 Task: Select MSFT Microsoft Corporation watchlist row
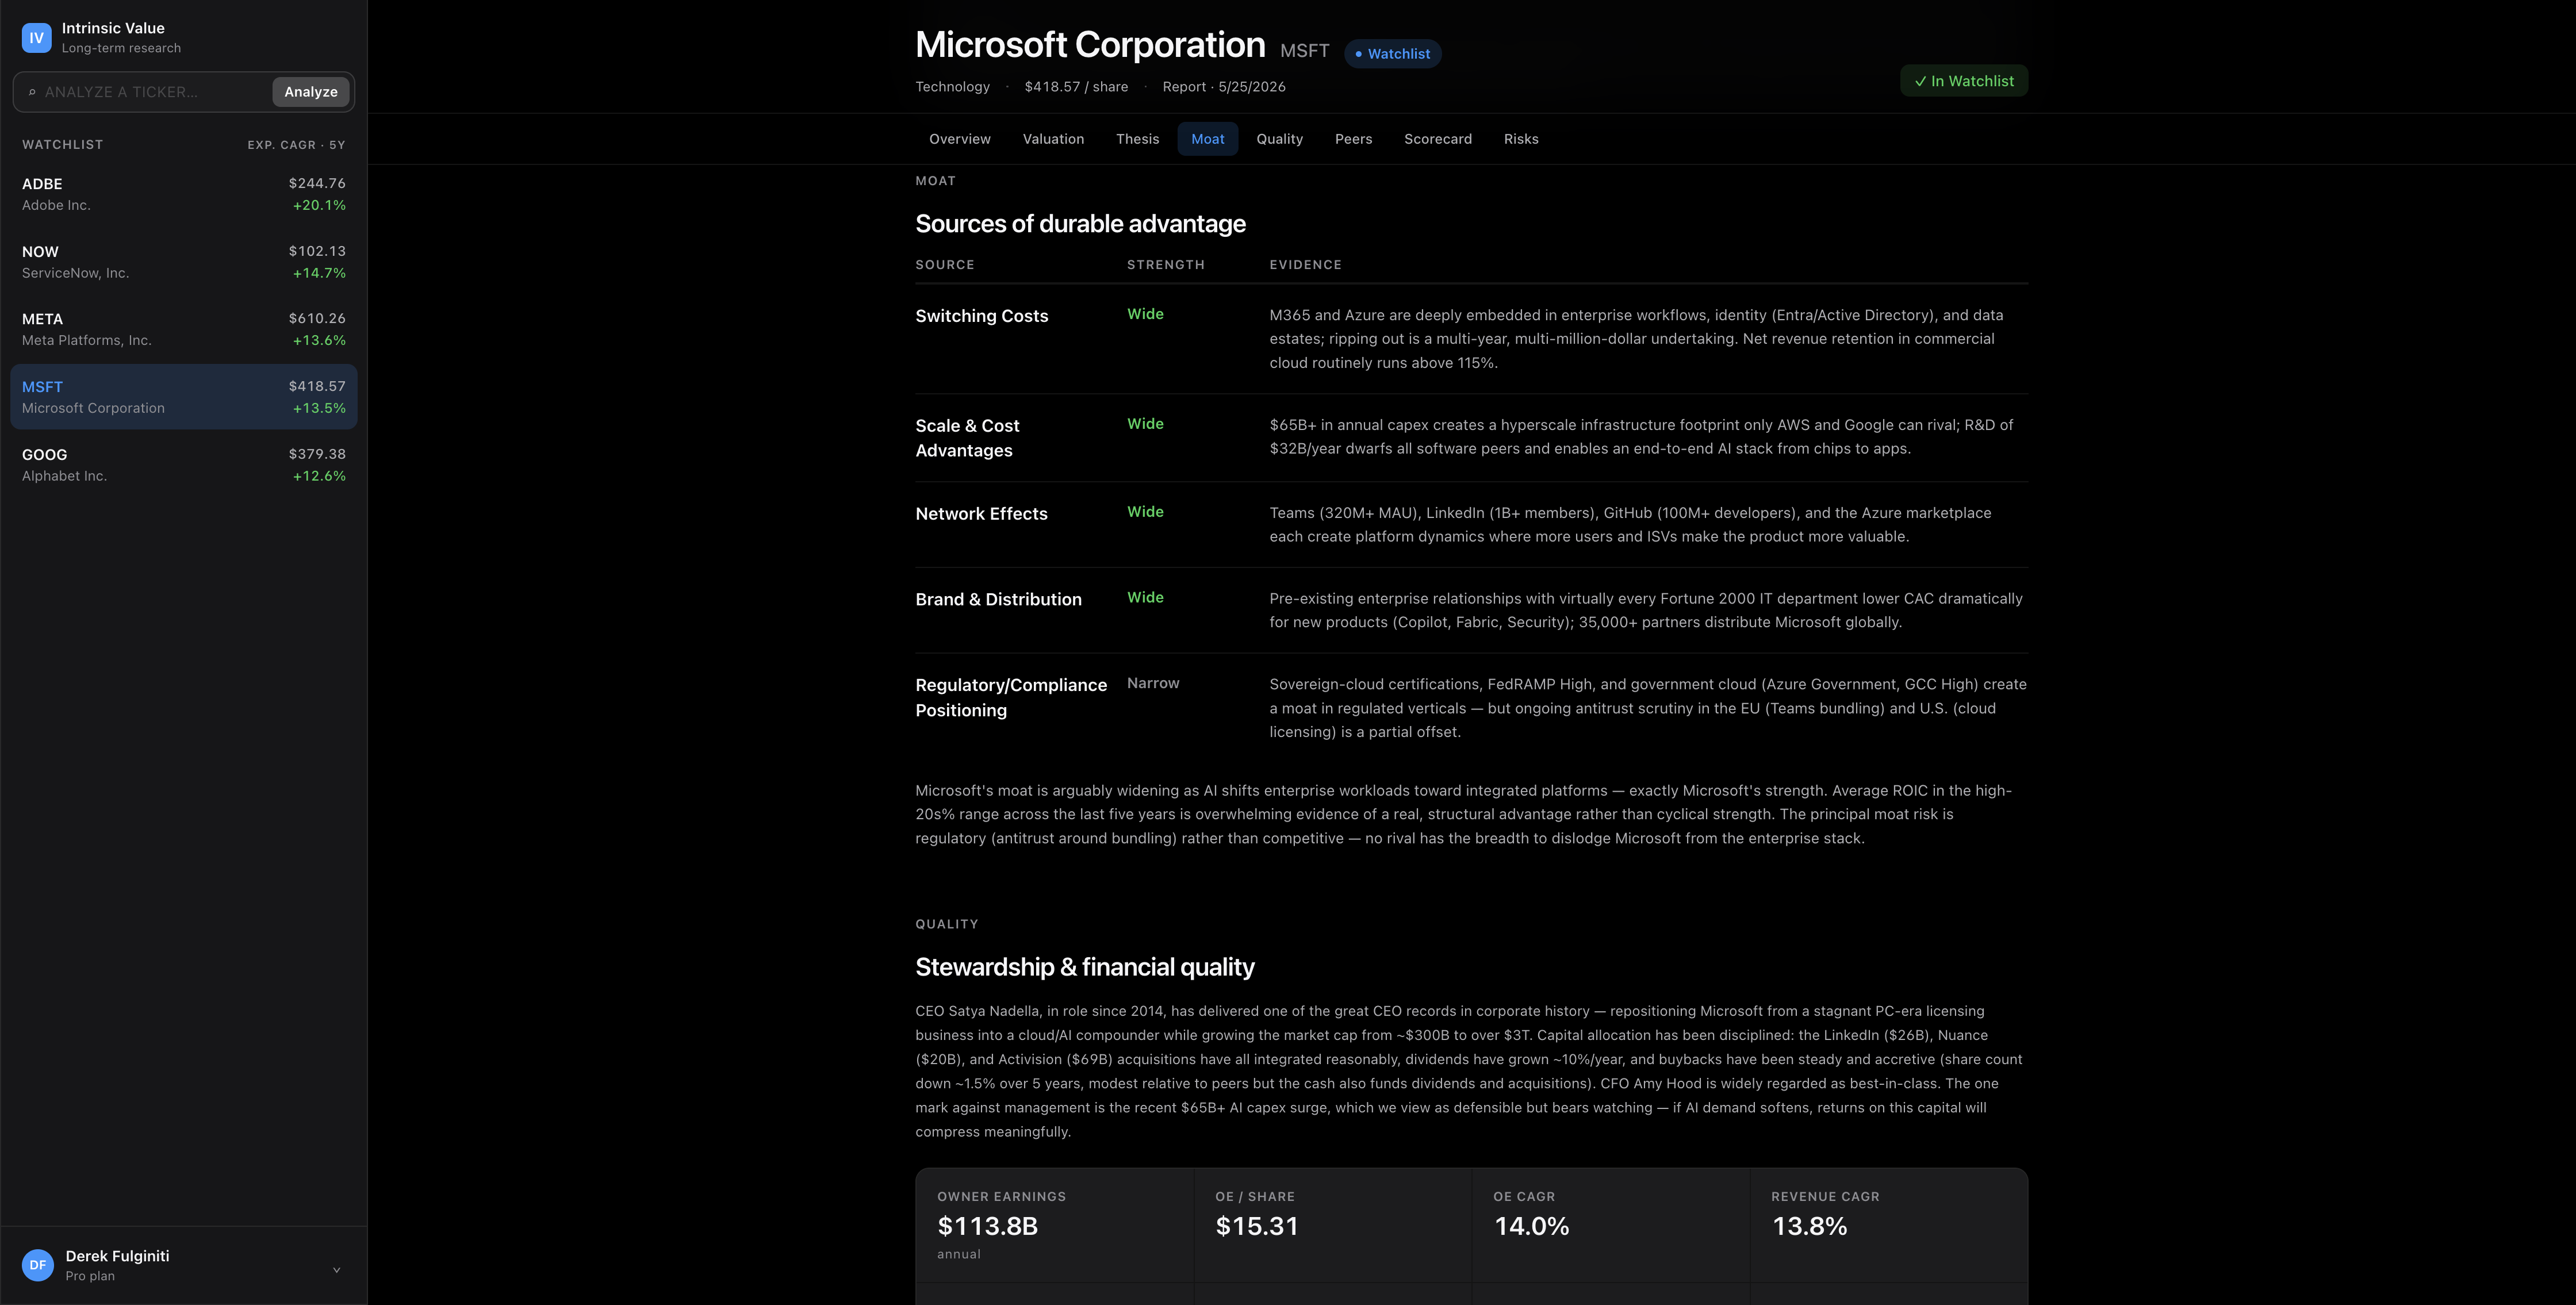(x=184, y=397)
